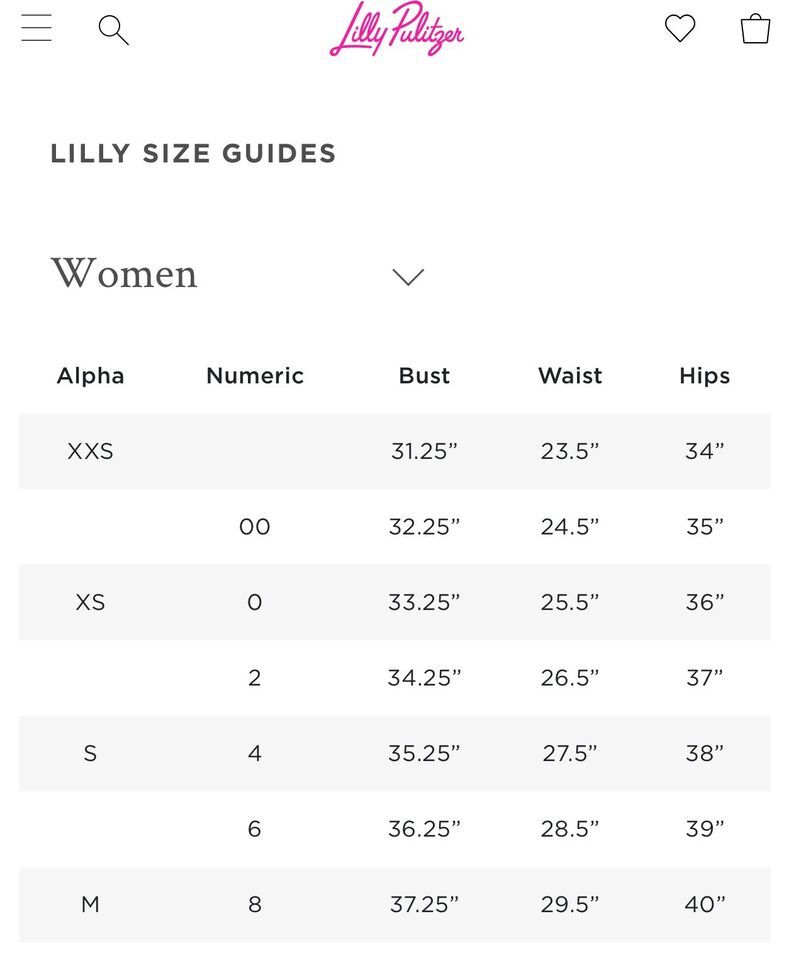Open the wishlist heart icon
Viewport: 801px width, 960px height.
(680, 28)
